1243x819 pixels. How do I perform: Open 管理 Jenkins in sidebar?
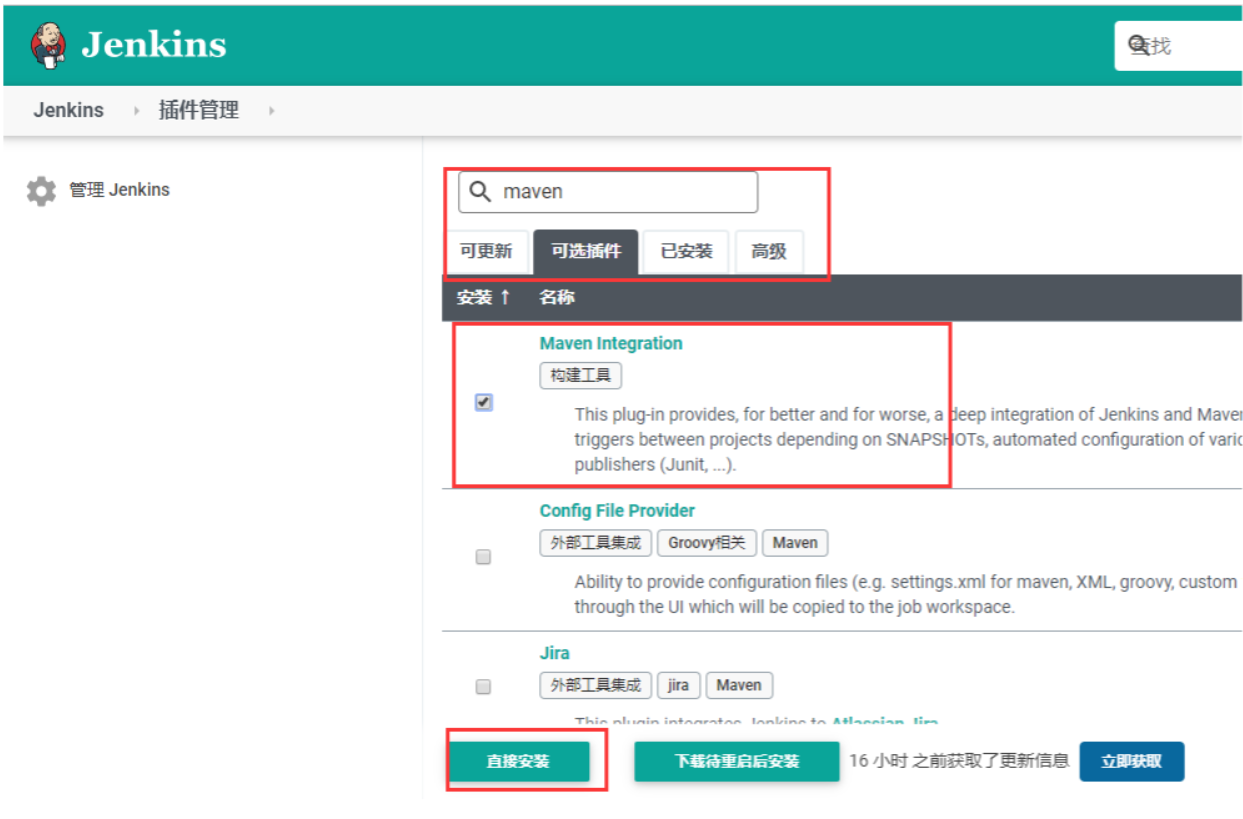(119, 190)
